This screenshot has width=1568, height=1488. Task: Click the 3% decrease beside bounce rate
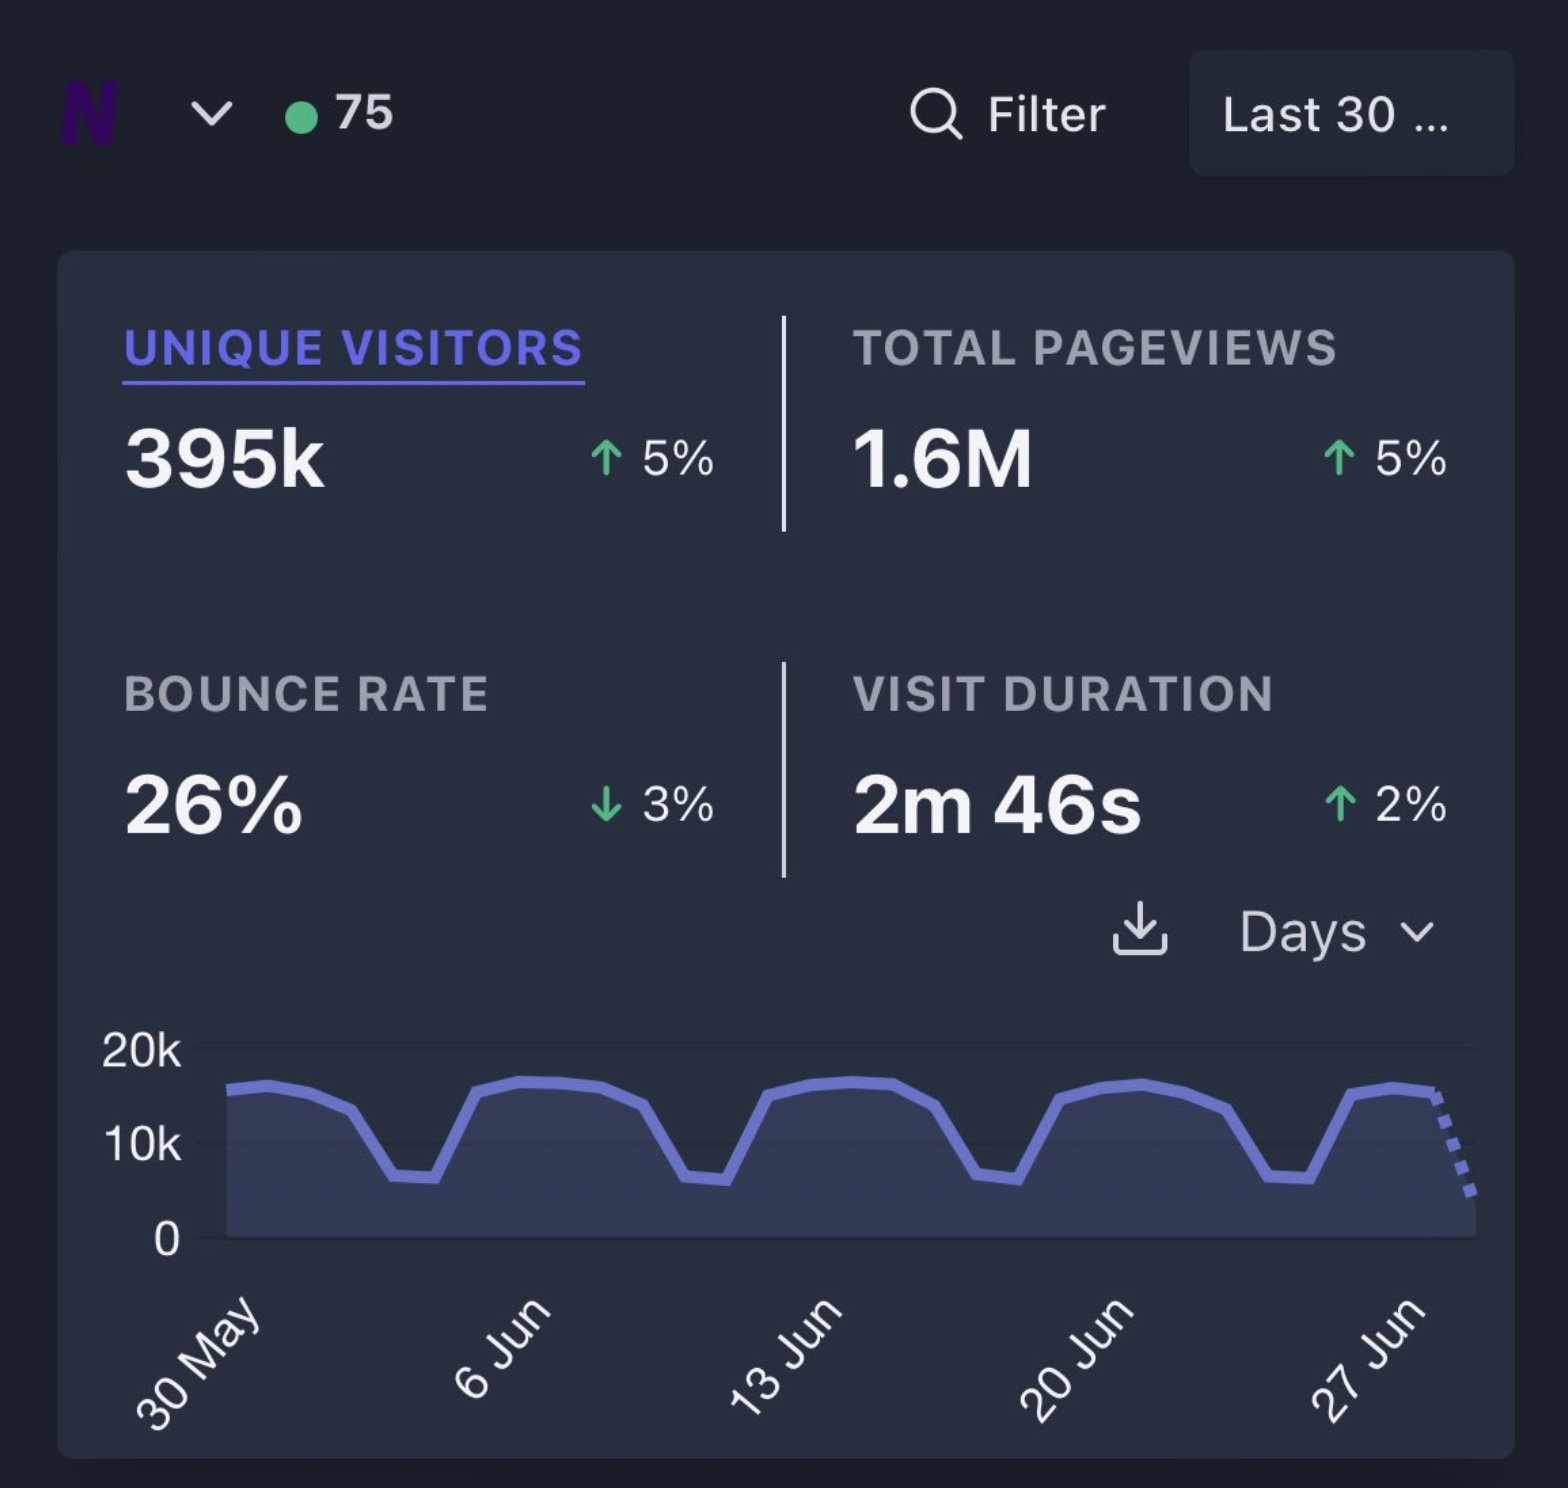click(652, 804)
